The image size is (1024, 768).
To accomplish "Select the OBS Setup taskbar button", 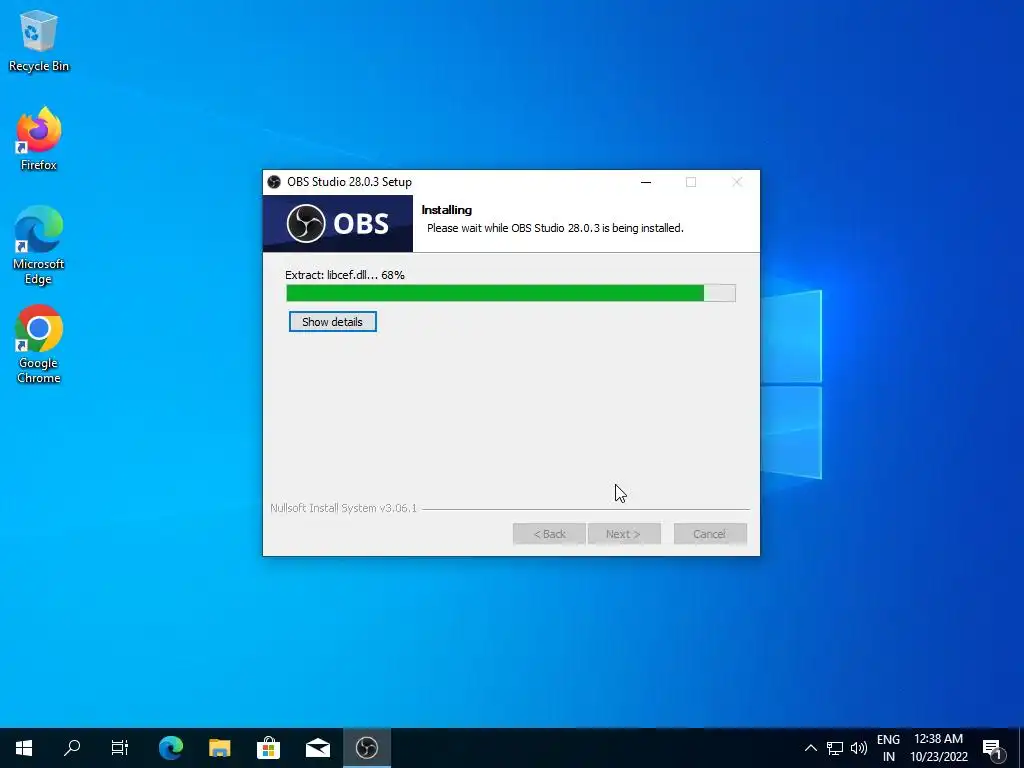I will tap(367, 748).
